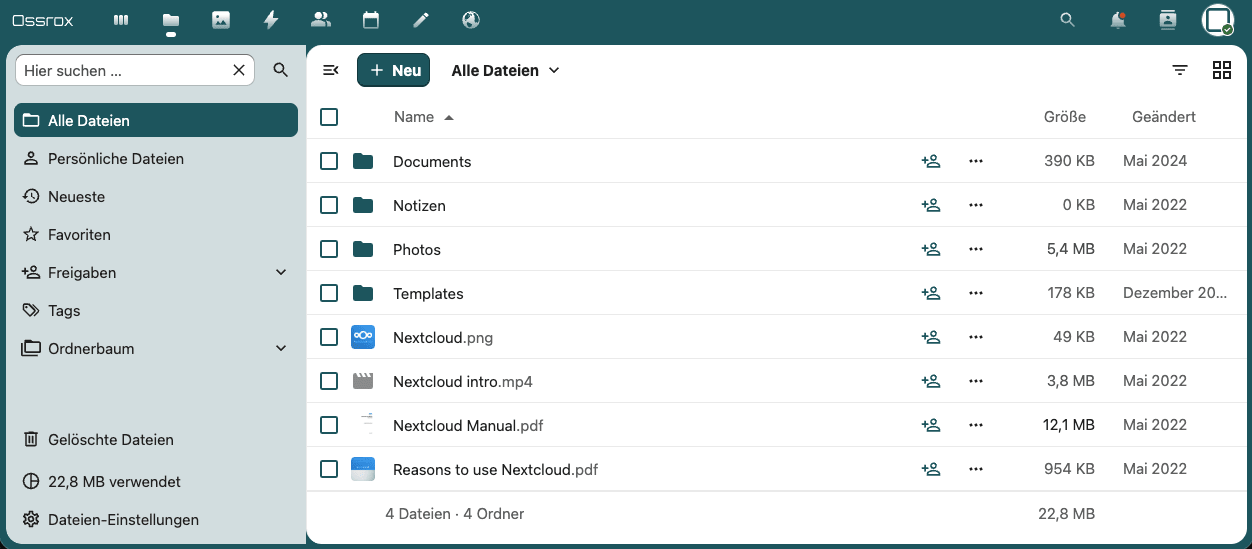This screenshot has width=1252, height=549.
Task: Open the Contacts app icon in top bar
Action: click(x=321, y=20)
